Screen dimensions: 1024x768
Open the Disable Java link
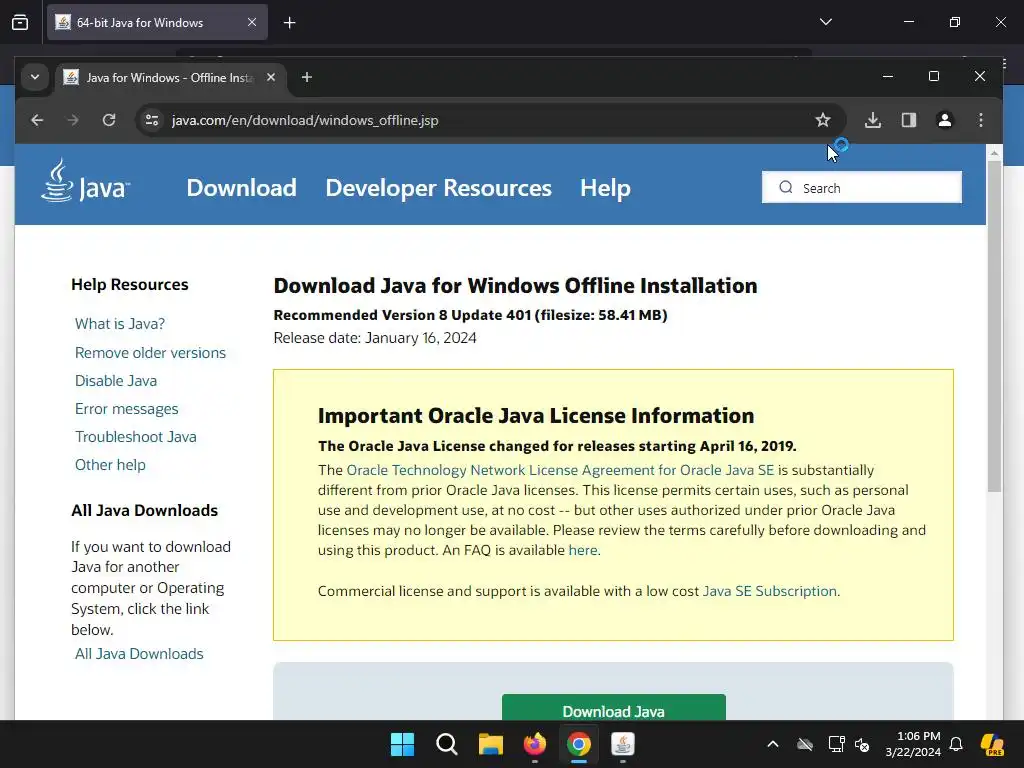(x=116, y=381)
